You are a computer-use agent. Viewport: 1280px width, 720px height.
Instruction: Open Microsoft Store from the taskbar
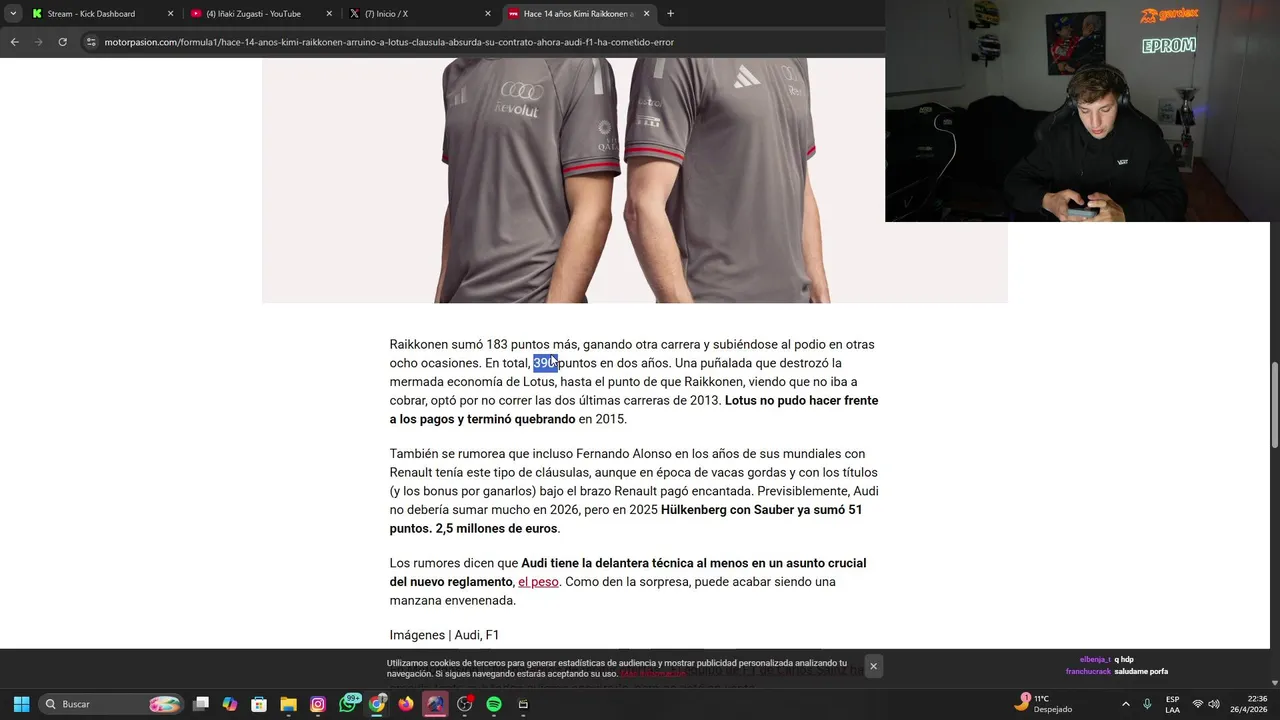tap(259, 704)
